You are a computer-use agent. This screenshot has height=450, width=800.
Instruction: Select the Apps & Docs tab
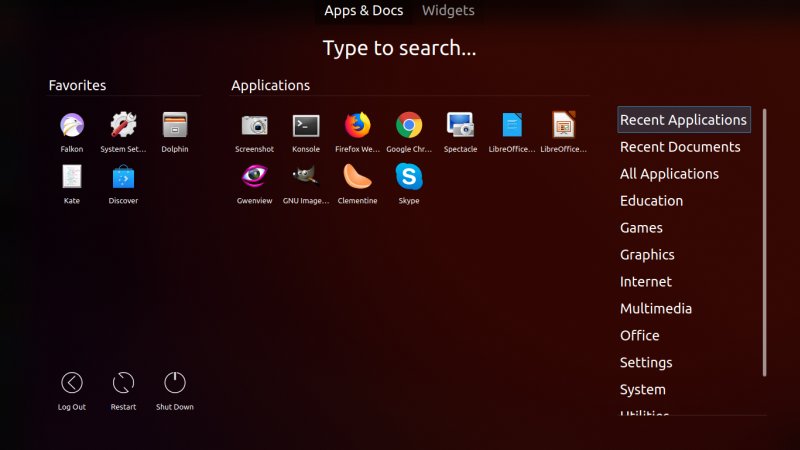(363, 11)
